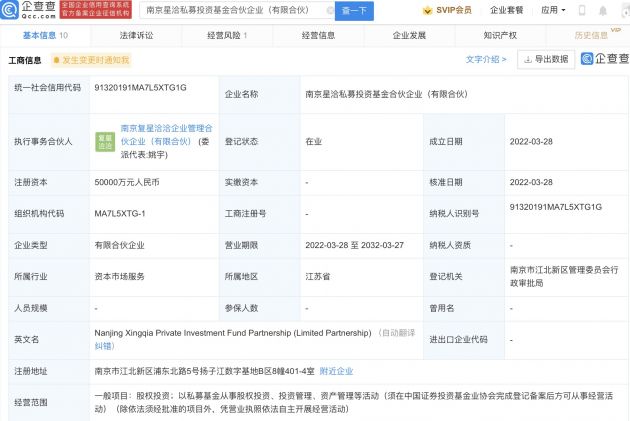Viewport: 630px width, 421px height.
Task: Select company name in 企业名称 row
Action: 387,94
